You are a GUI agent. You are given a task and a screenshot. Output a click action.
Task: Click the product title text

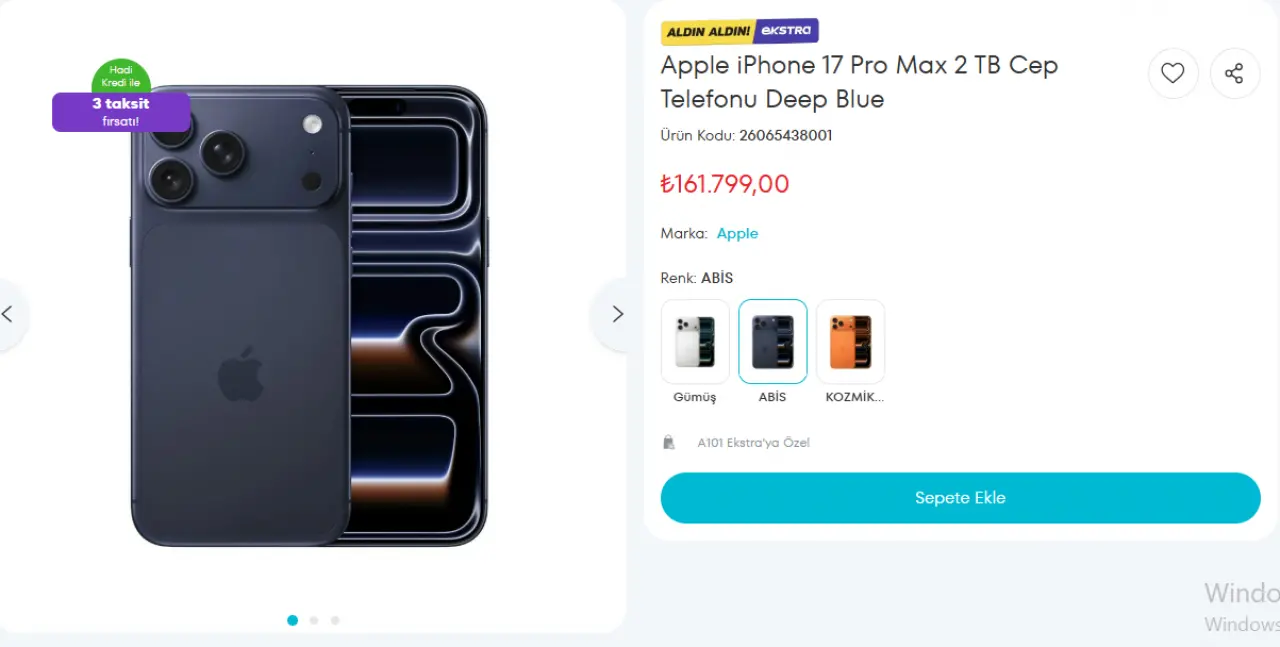[x=858, y=82]
